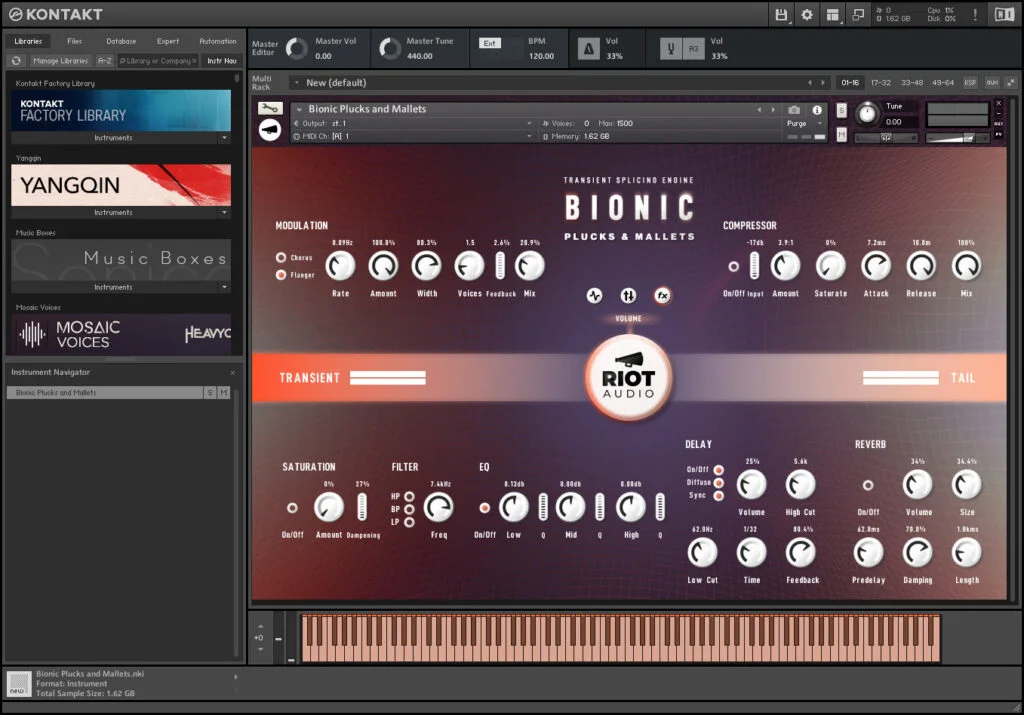The image size is (1024, 715).
Task: Expand the Yangqin Instruments dropdown arrow
Action: [x=224, y=212]
